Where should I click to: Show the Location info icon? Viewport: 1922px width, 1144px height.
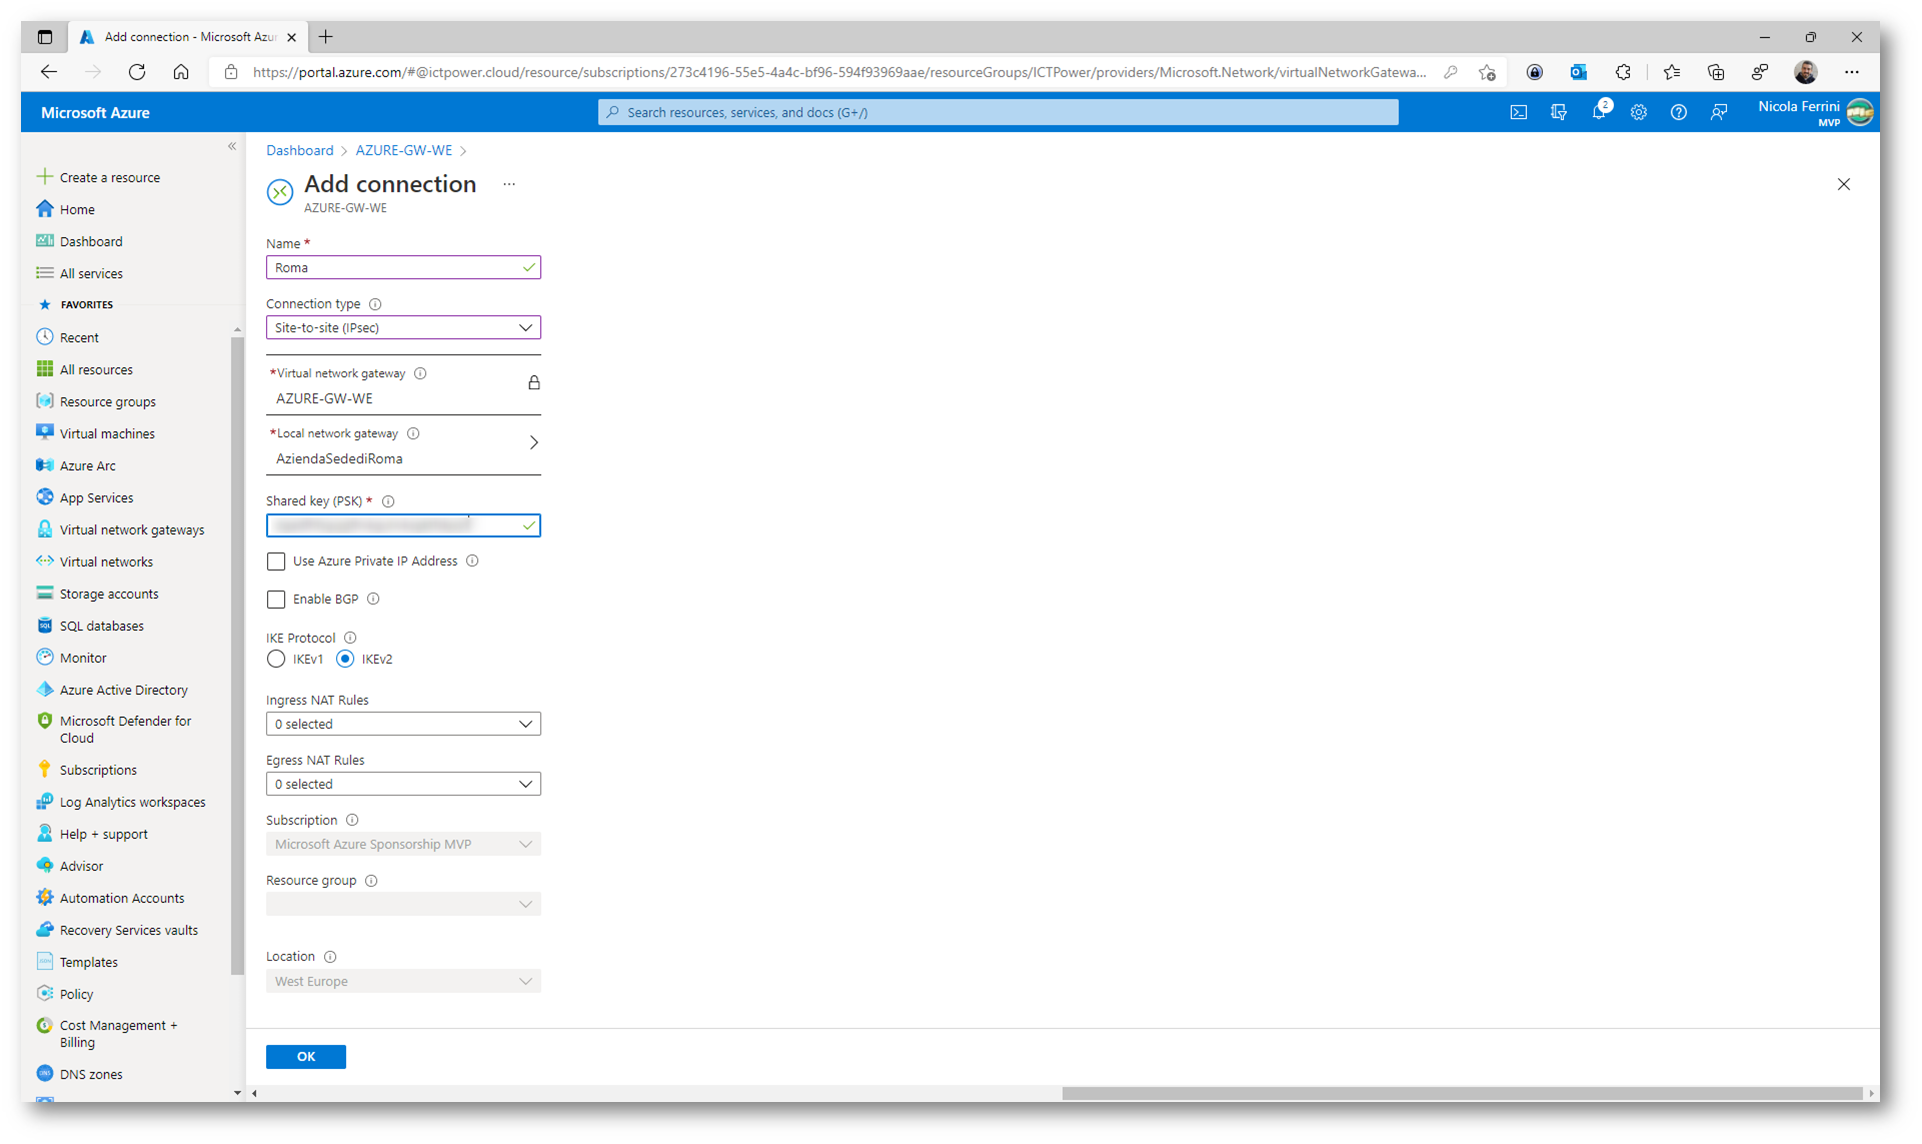click(330, 957)
